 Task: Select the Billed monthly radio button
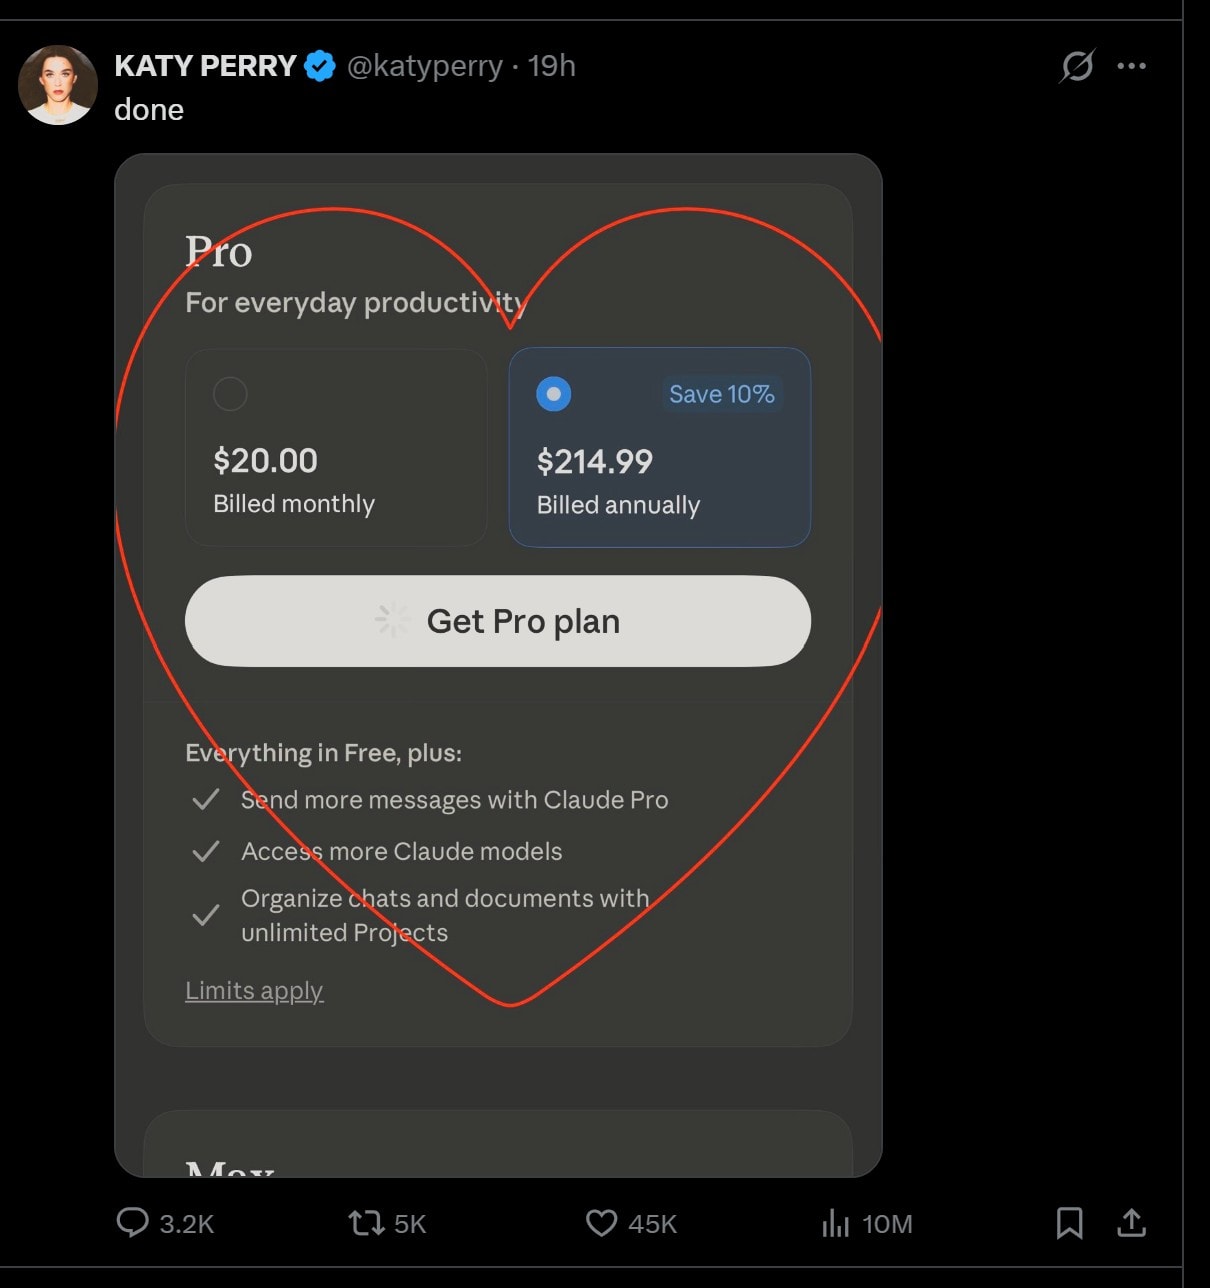point(230,394)
